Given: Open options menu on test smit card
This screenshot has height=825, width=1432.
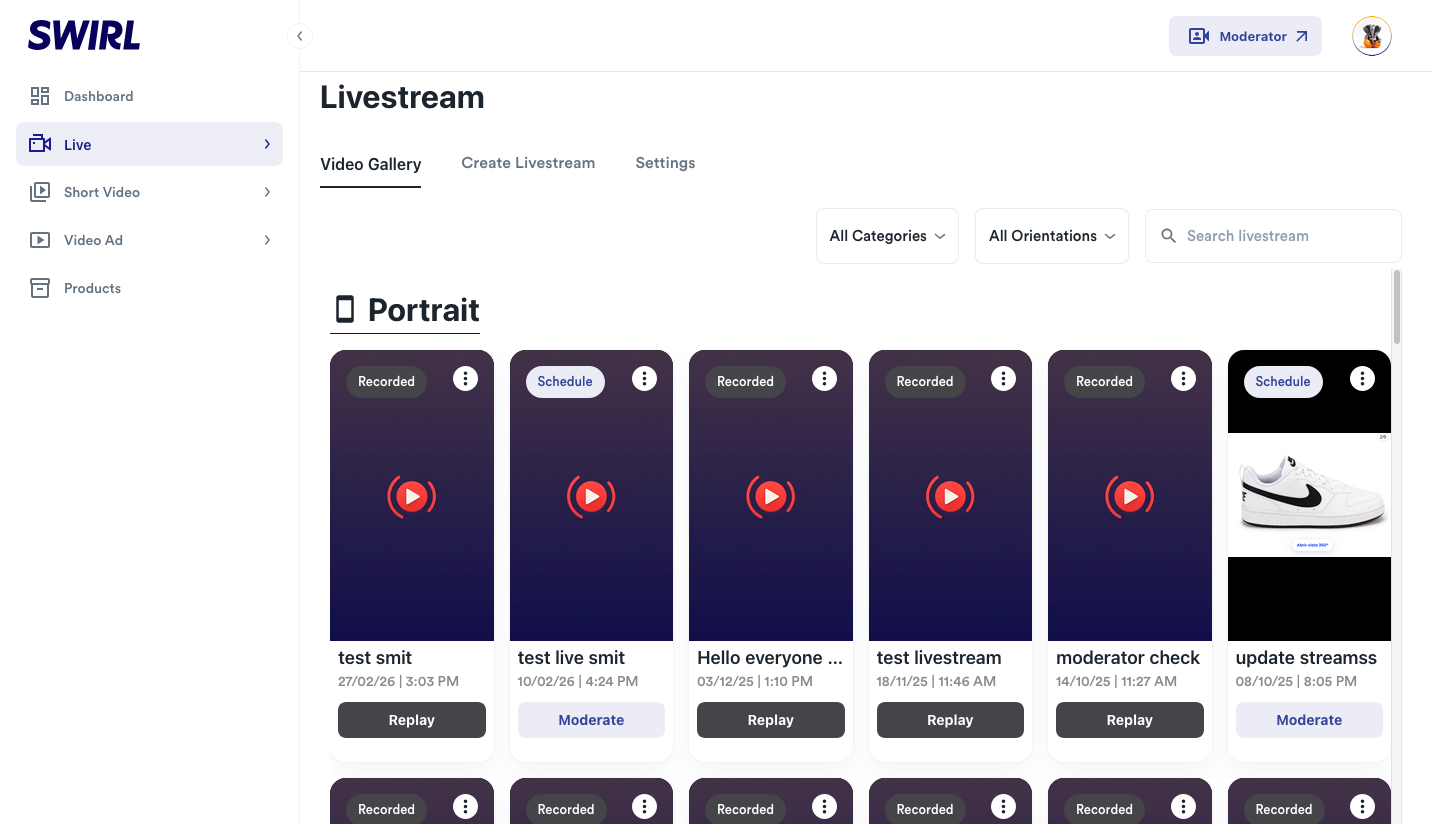Looking at the screenshot, I should 465,378.
